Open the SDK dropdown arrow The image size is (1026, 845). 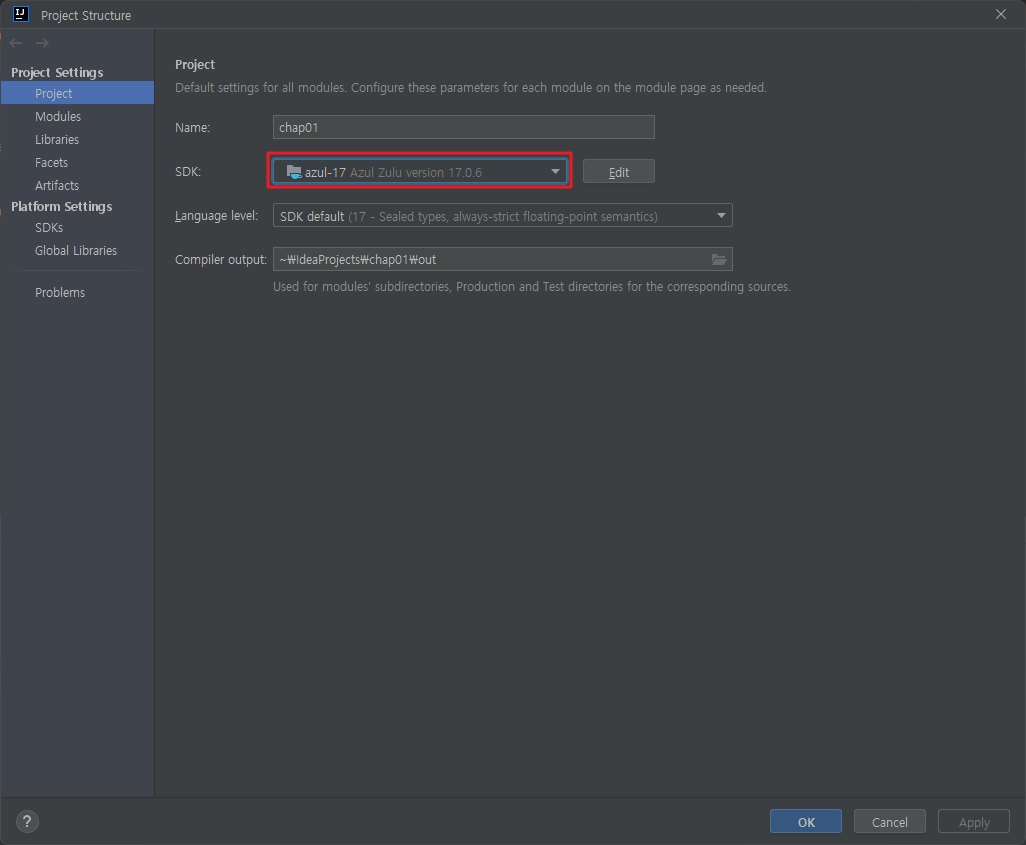click(x=555, y=171)
